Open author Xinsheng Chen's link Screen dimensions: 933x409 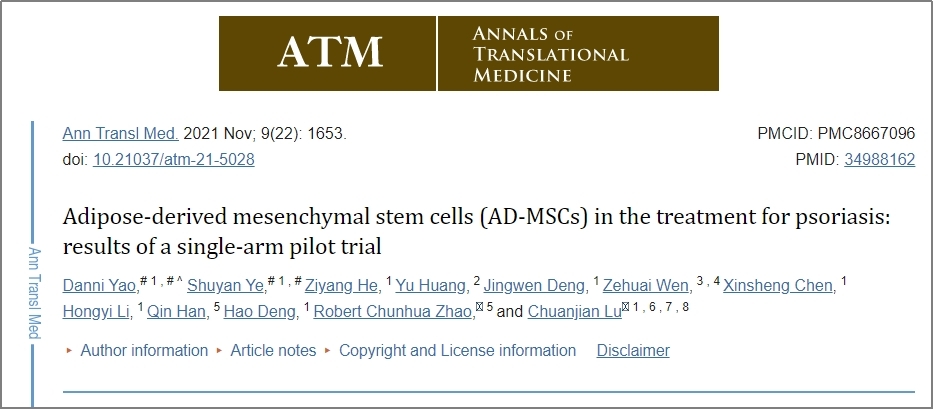coord(778,286)
